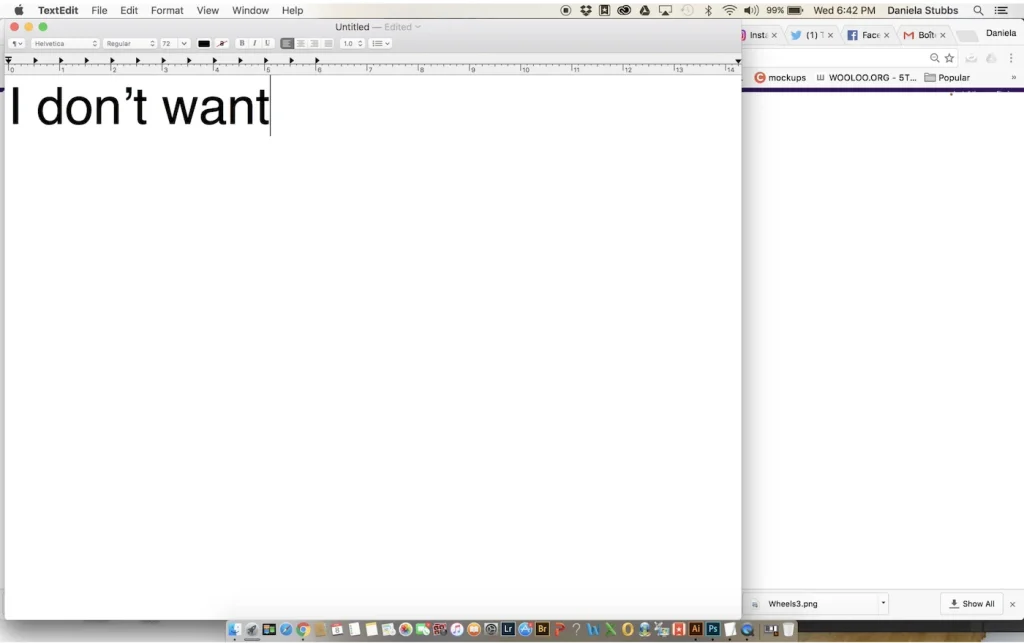Open the list bullets and numbering dropdown

[380, 44]
